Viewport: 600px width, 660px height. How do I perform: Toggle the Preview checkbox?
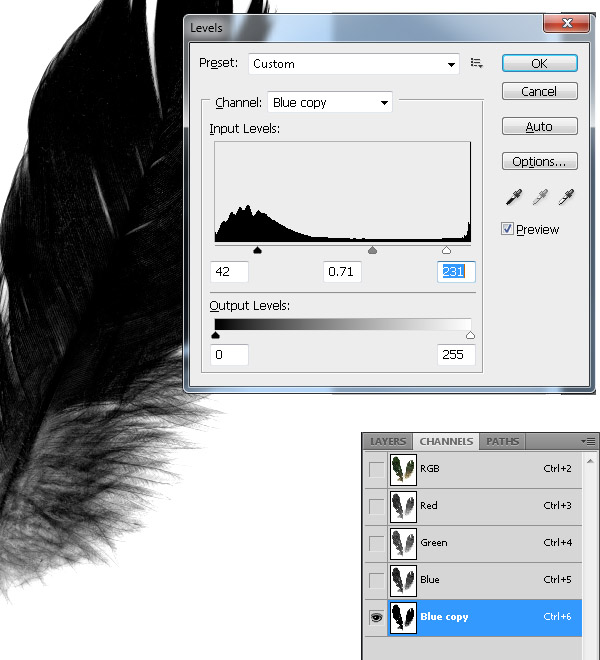click(508, 230)
